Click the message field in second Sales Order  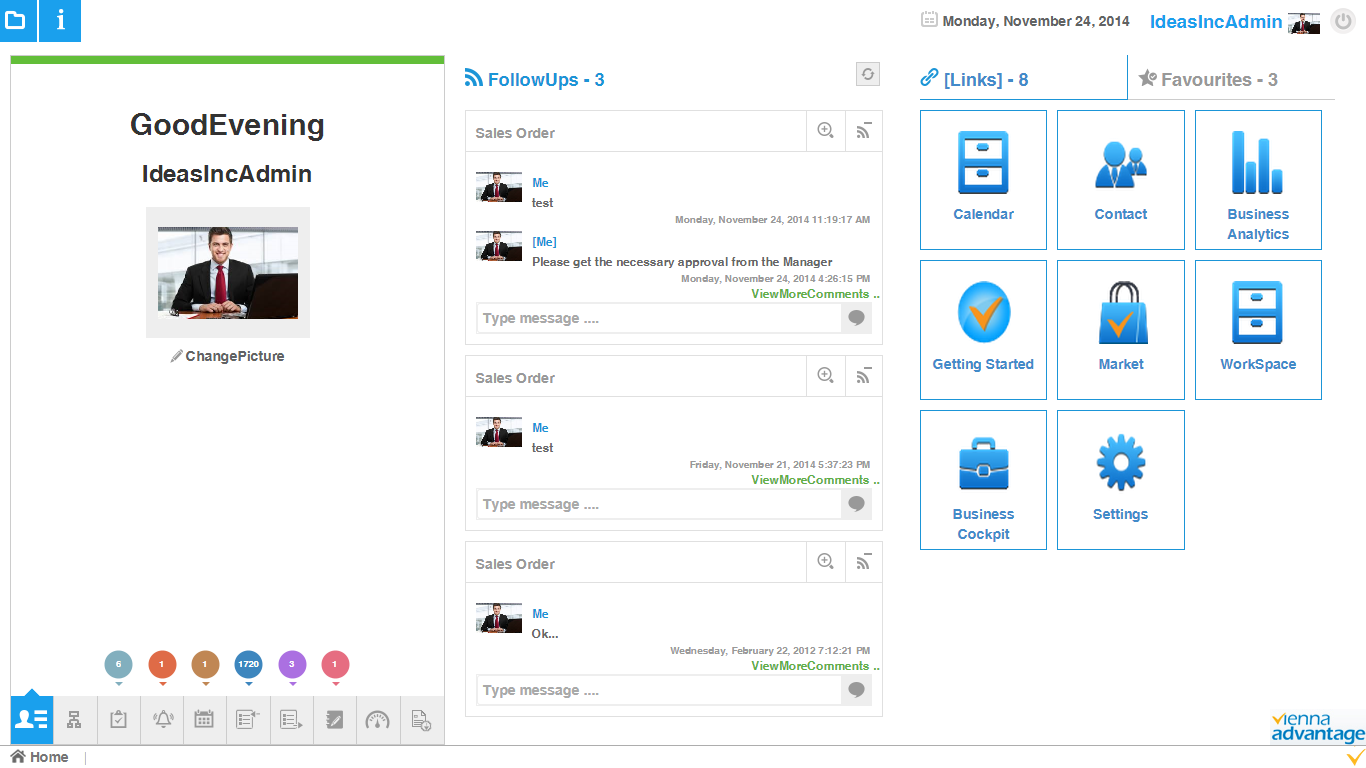pos(658,504)
